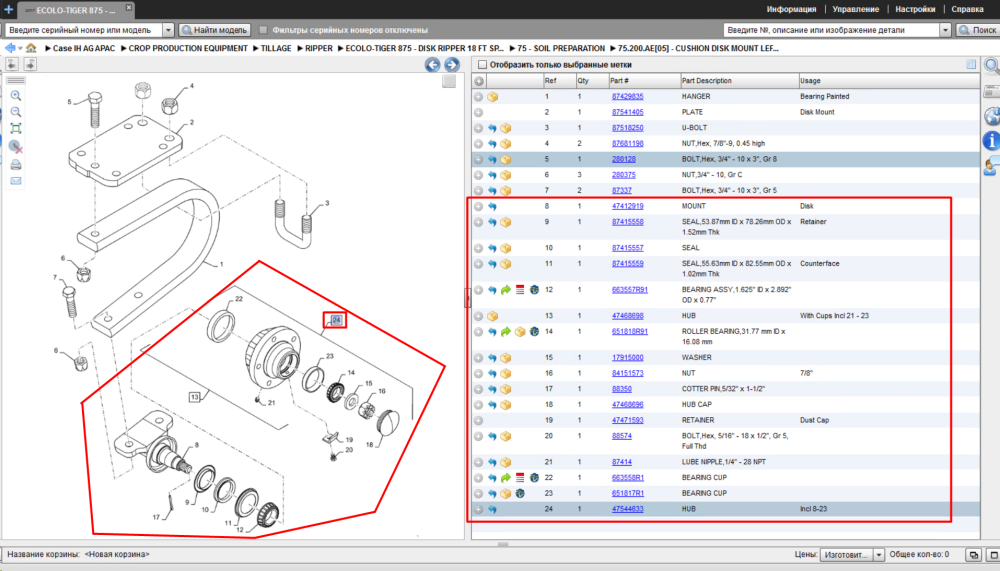Email the parts diagram via envelope icon

[x=16, y=181]
